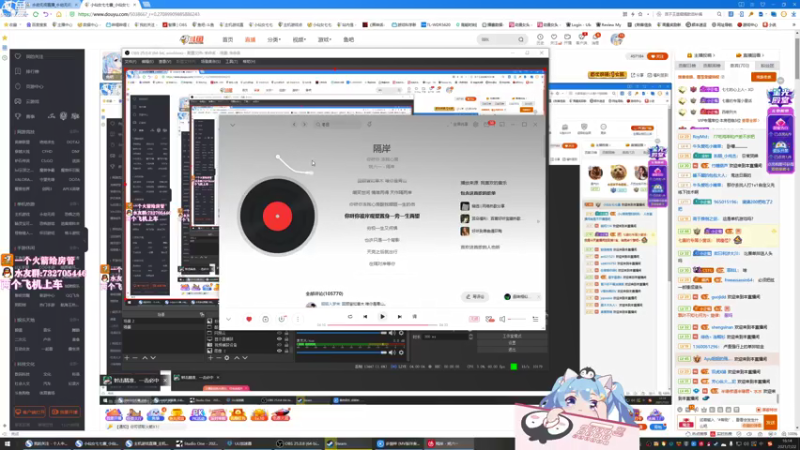Viewport: 800px width, 450px height.
Task: Click the add scene plus button in OBS
Action: 127,358
